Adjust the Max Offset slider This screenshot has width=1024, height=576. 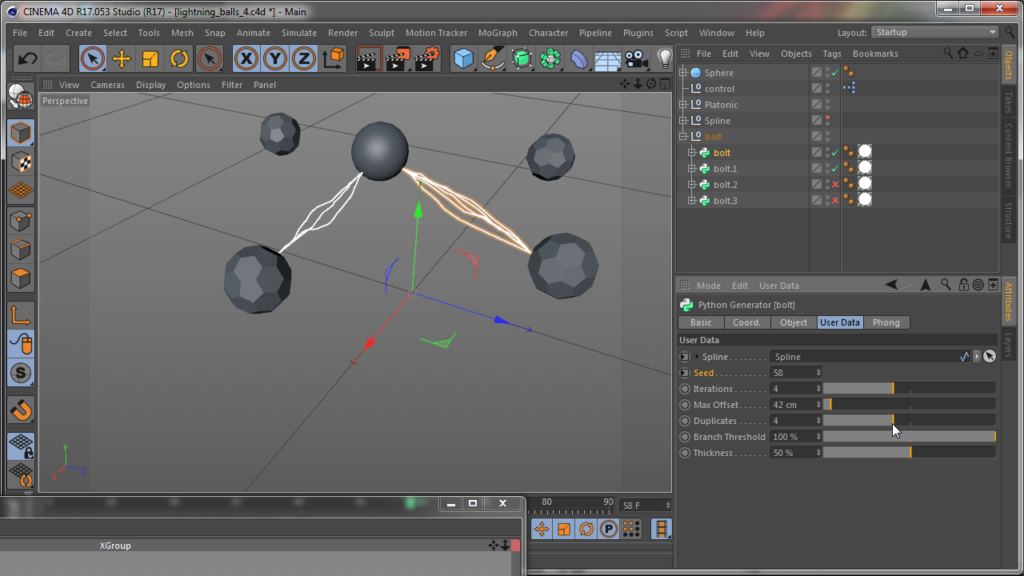[x=908, y=405]
